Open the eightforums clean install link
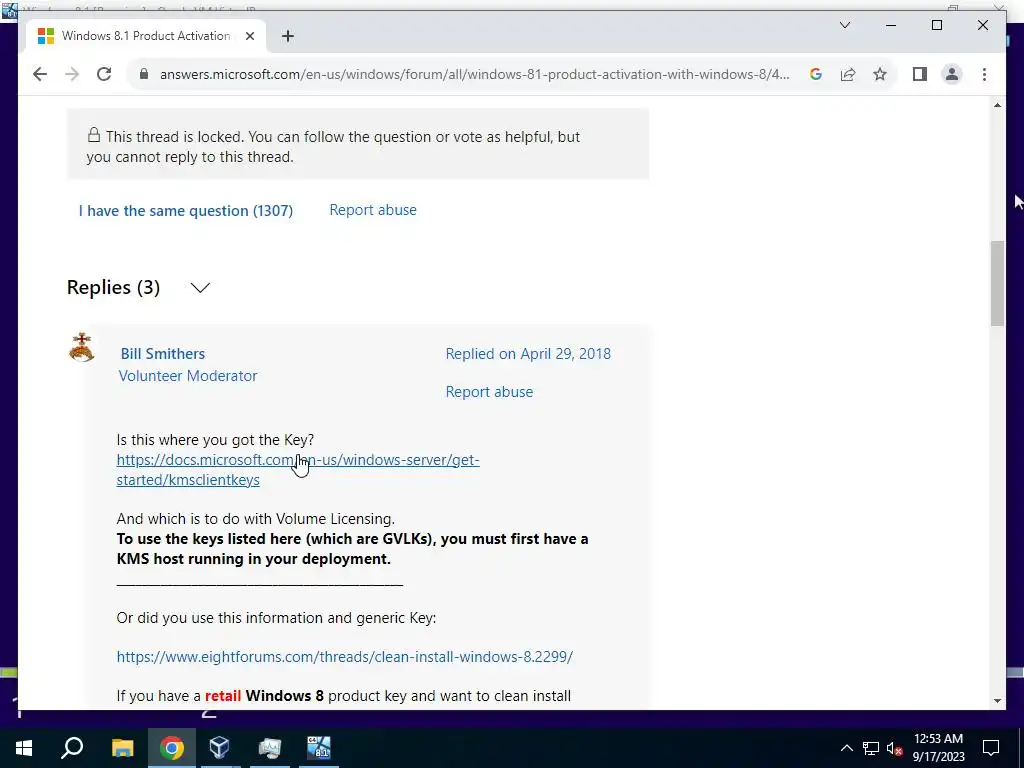The image size is (1024, 768). [x=344, y=656]
